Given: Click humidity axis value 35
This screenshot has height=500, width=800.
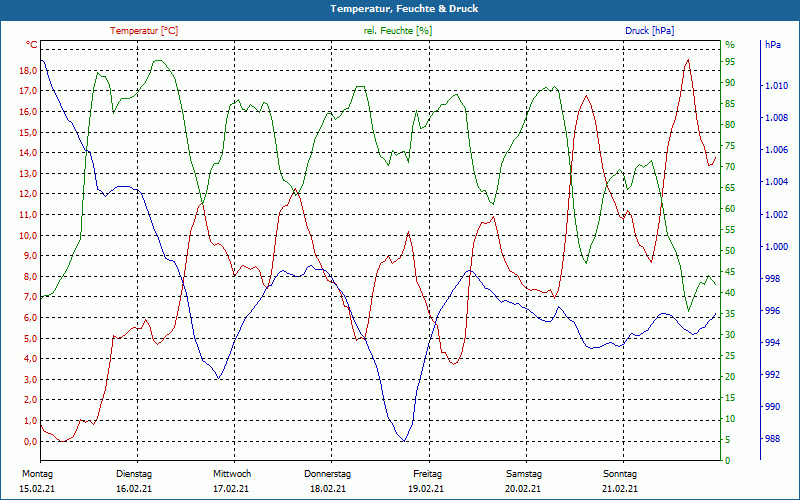Looking at the screenshot, I should tap(730, 314).
